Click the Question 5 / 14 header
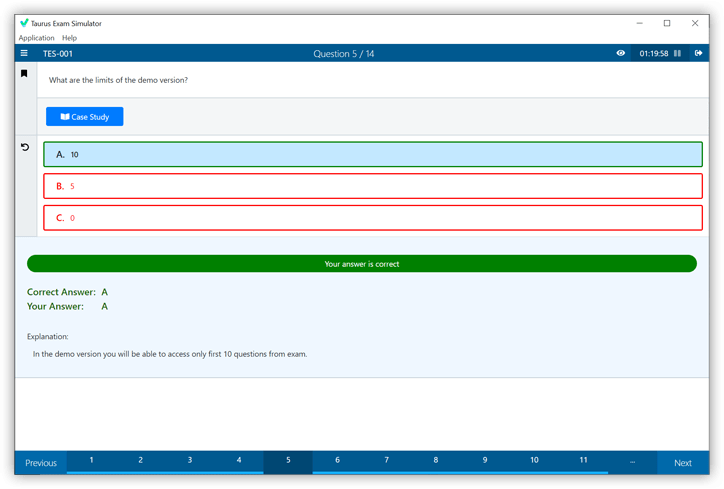Screen dimensions: 724x489 (344, 54)
